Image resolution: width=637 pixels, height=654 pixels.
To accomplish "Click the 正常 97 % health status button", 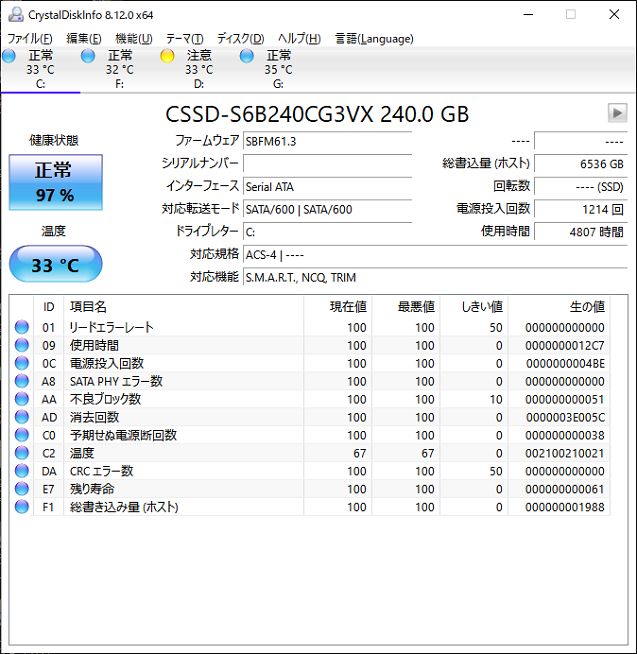I will [55, 182].
